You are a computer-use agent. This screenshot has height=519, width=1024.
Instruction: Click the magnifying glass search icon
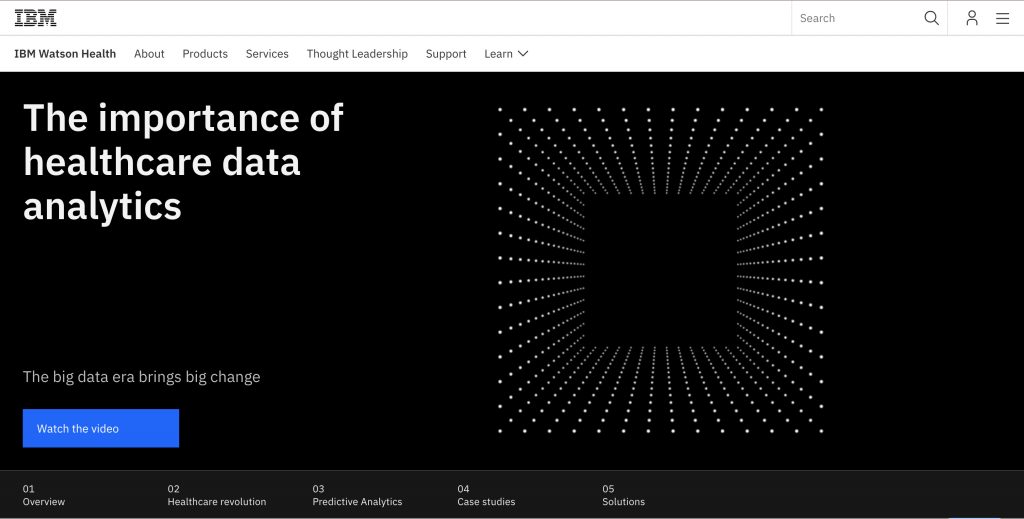coord(931,18)
